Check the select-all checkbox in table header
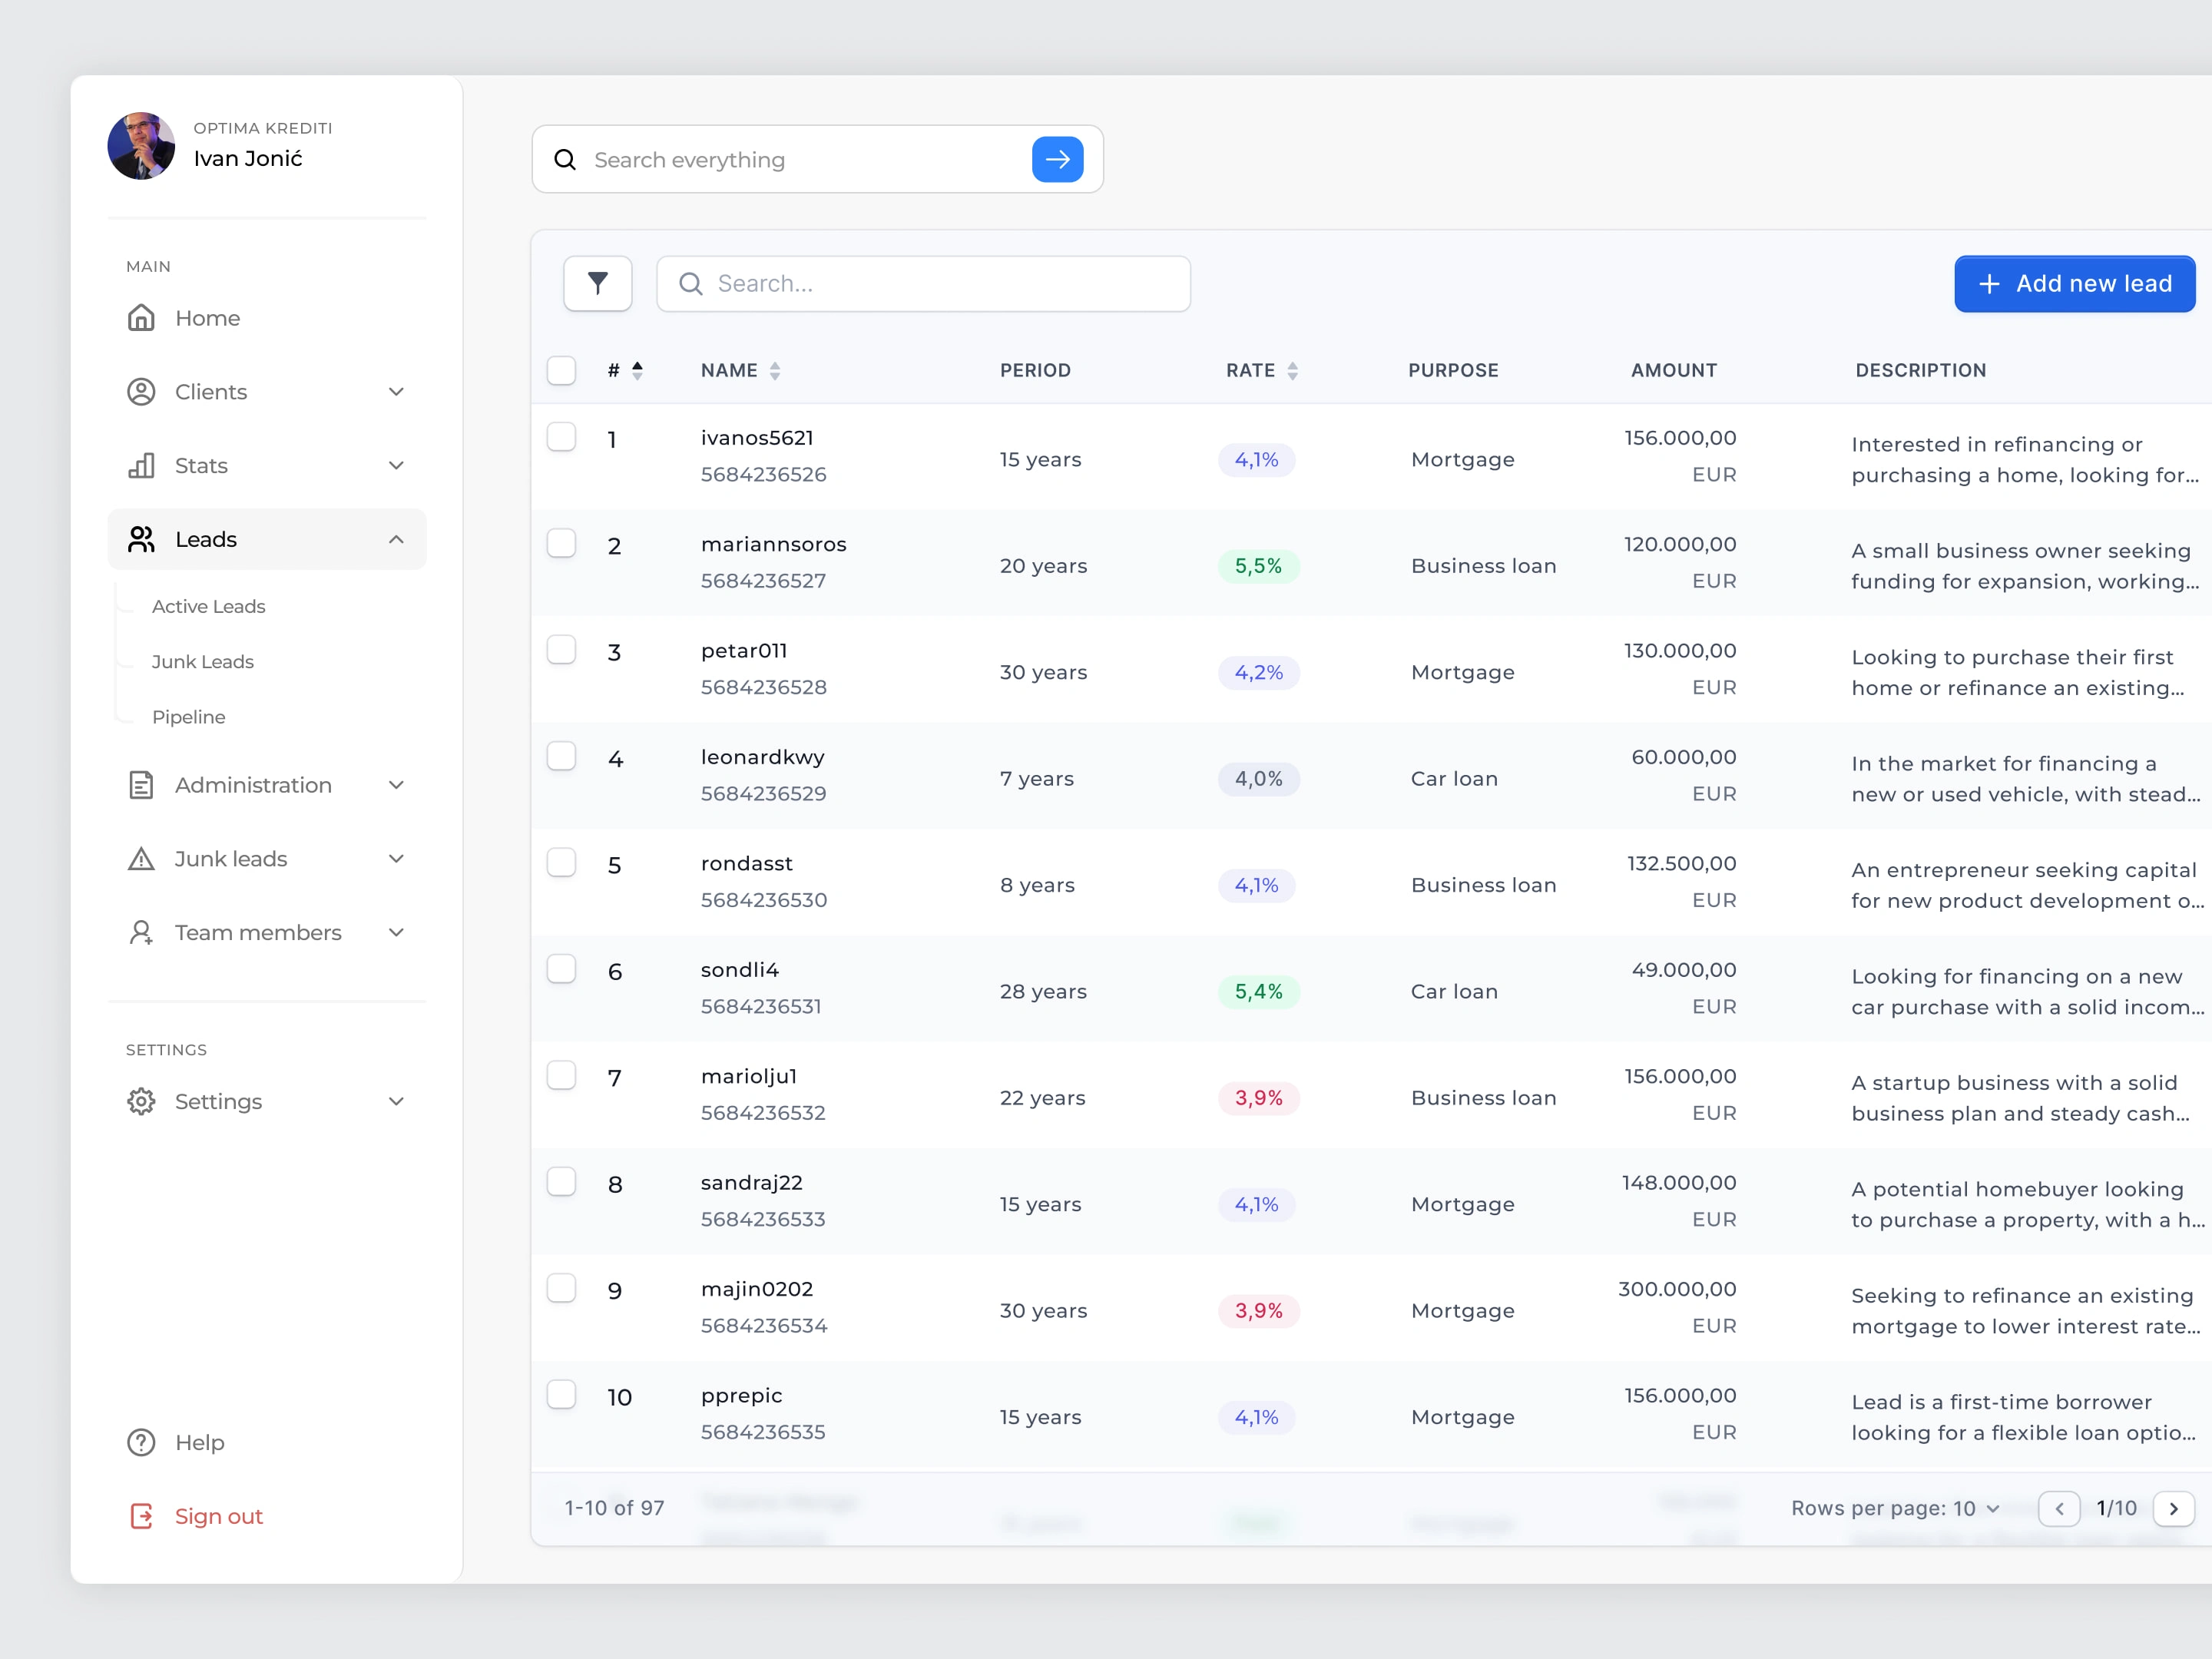 click(561, 371)
